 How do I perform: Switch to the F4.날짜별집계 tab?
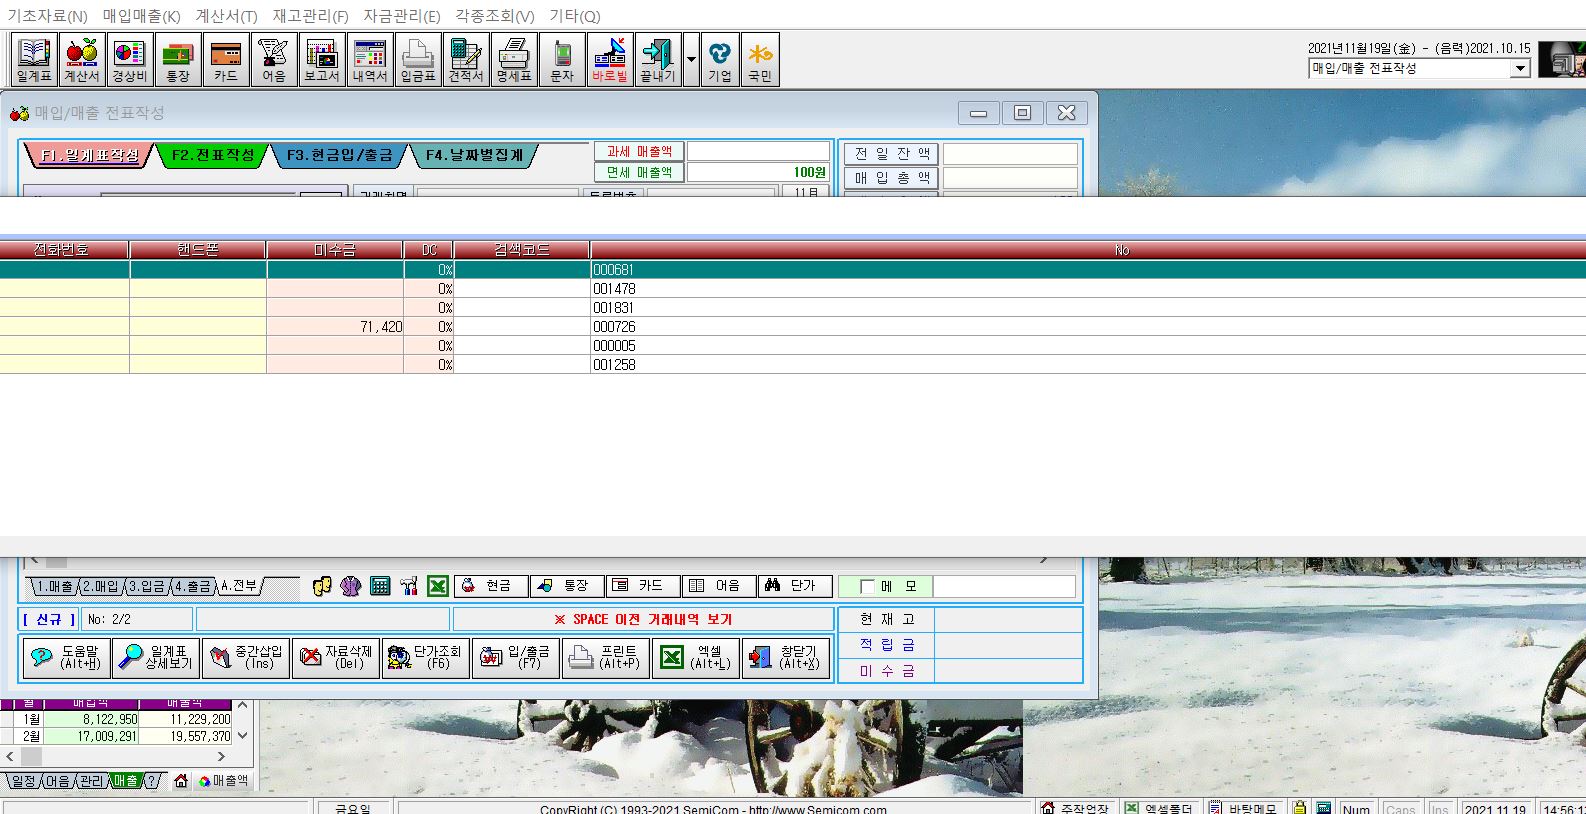(474, 155)
